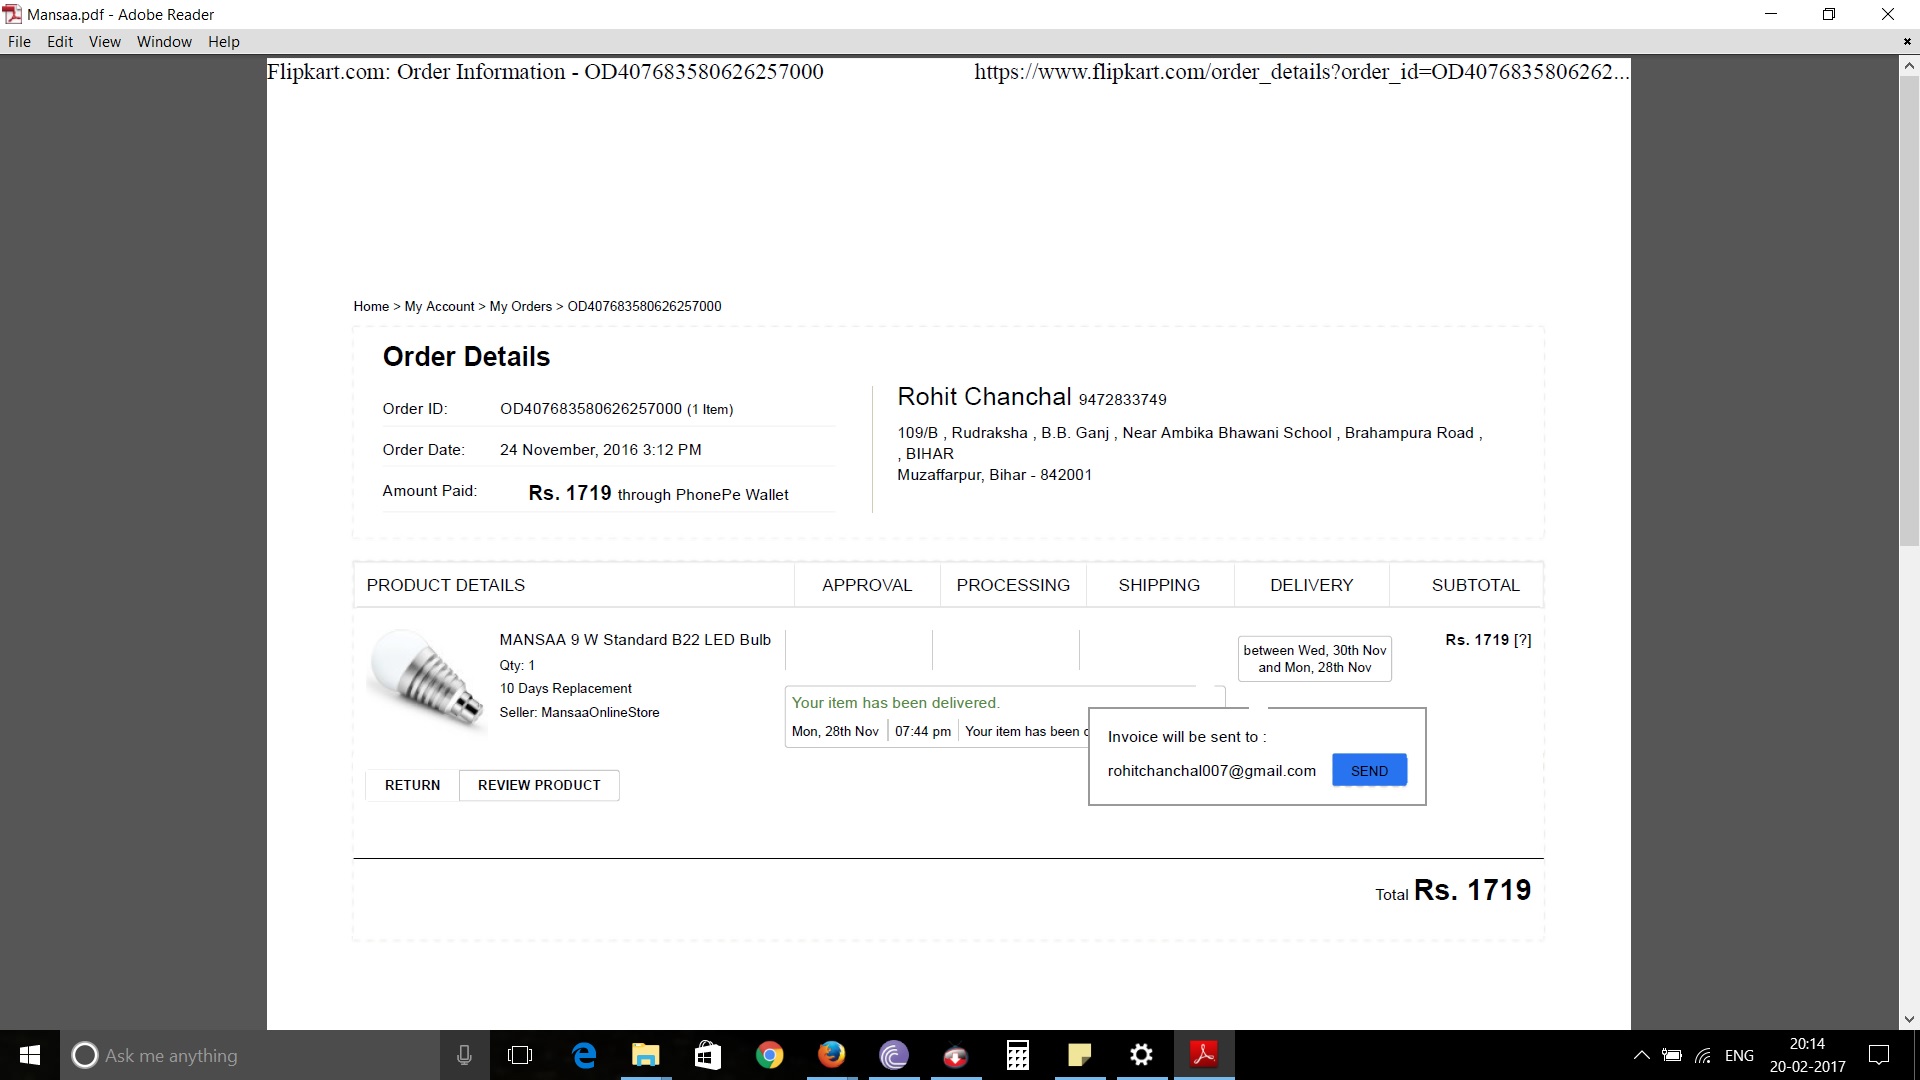Viewport: 1920px width, 1080px height.
Task: Click scroll down arrow on vertical scrollbar
Action: click(1909, 1019)
